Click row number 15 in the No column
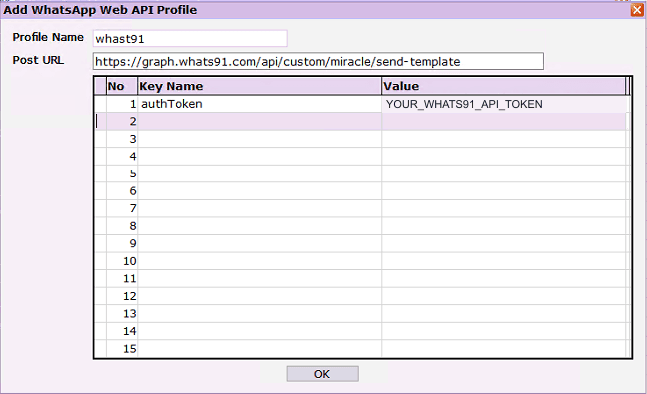The width and height of the screenshot is (647, 394). pyautogui.click(x=122, y=349)
